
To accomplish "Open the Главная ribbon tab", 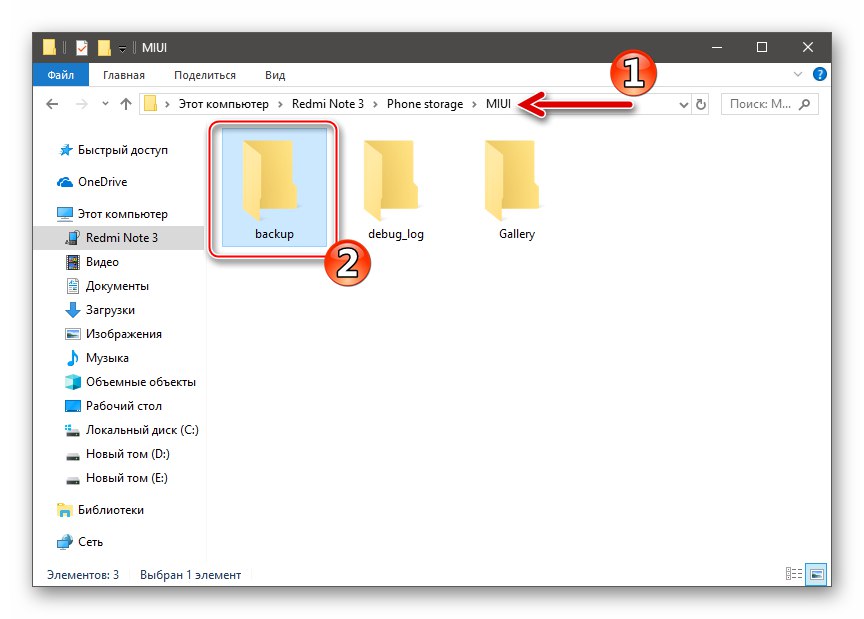I will coord(124,75).
